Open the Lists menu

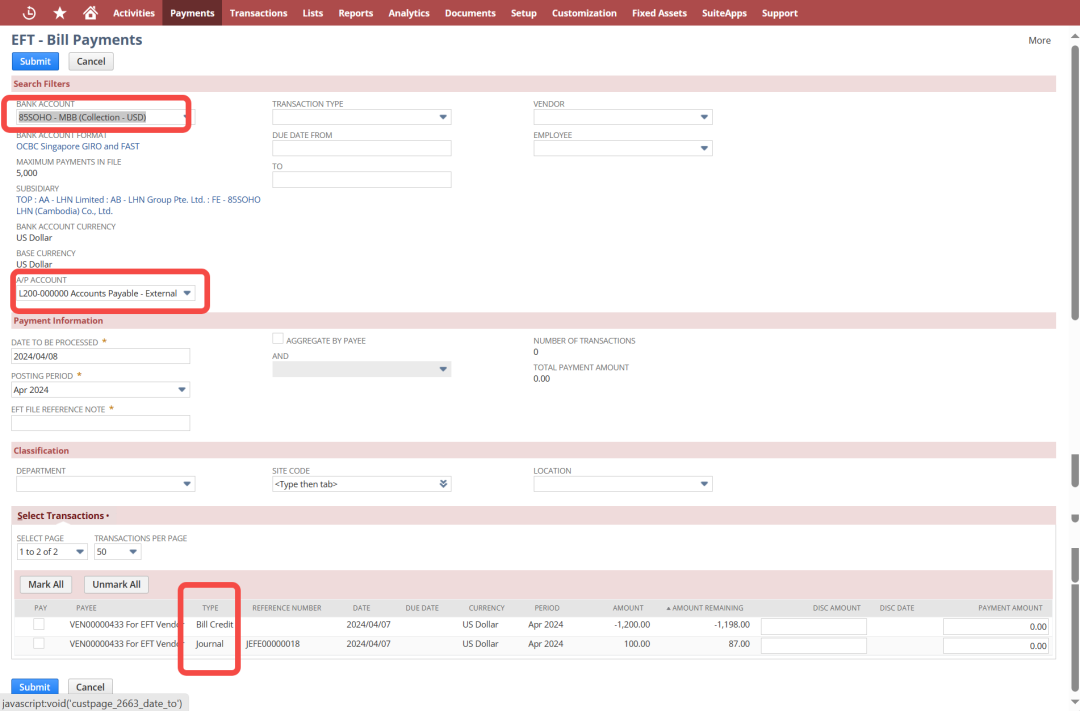pyautogui.click(x=313, y=13)
